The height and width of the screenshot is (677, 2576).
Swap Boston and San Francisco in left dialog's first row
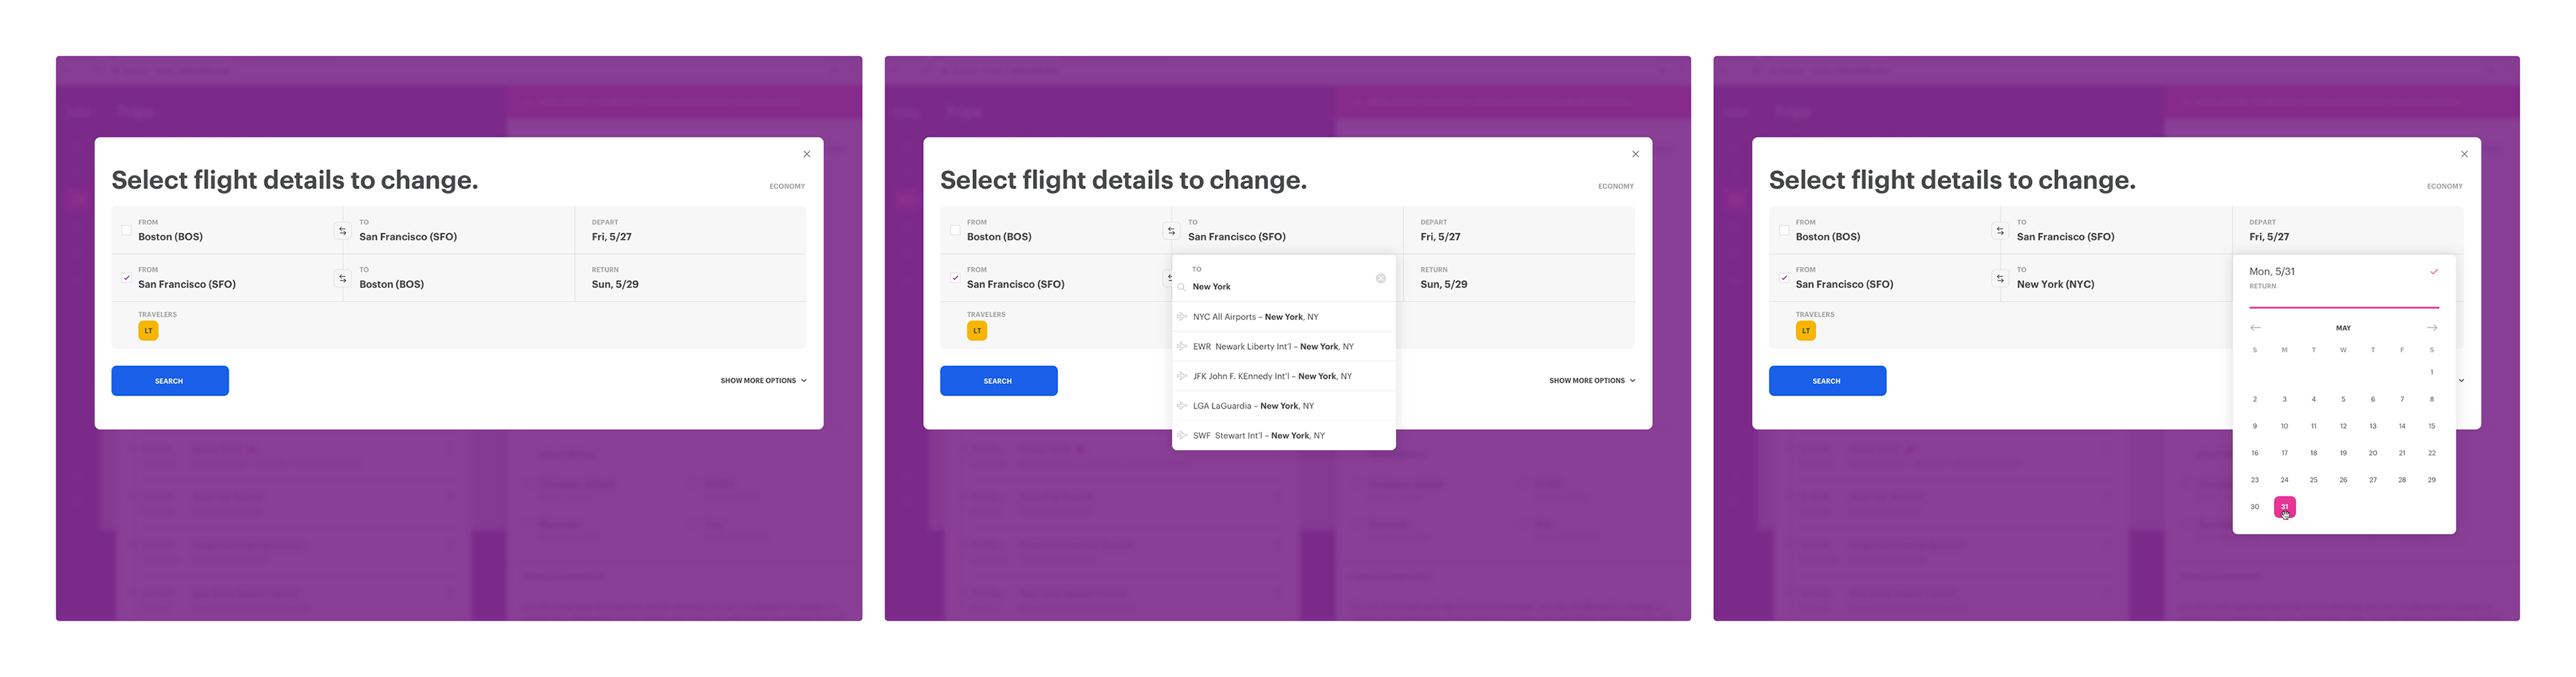342,231
